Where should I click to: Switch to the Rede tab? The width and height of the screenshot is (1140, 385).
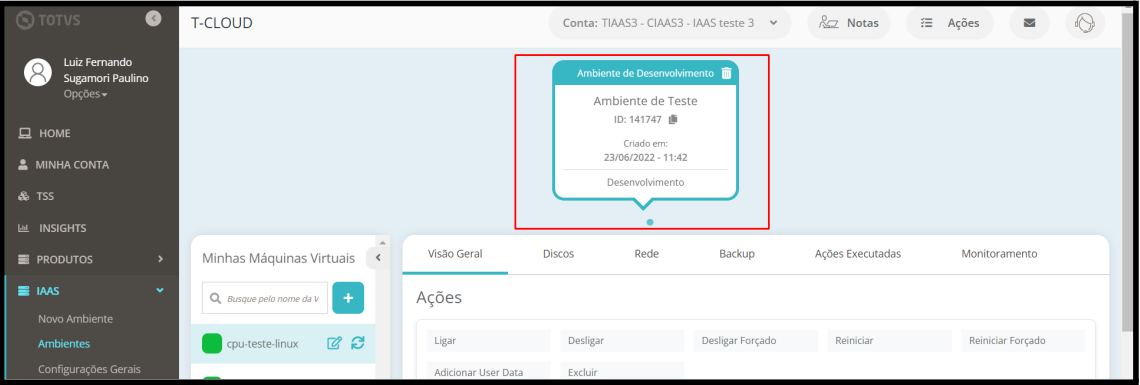point(645,254)
